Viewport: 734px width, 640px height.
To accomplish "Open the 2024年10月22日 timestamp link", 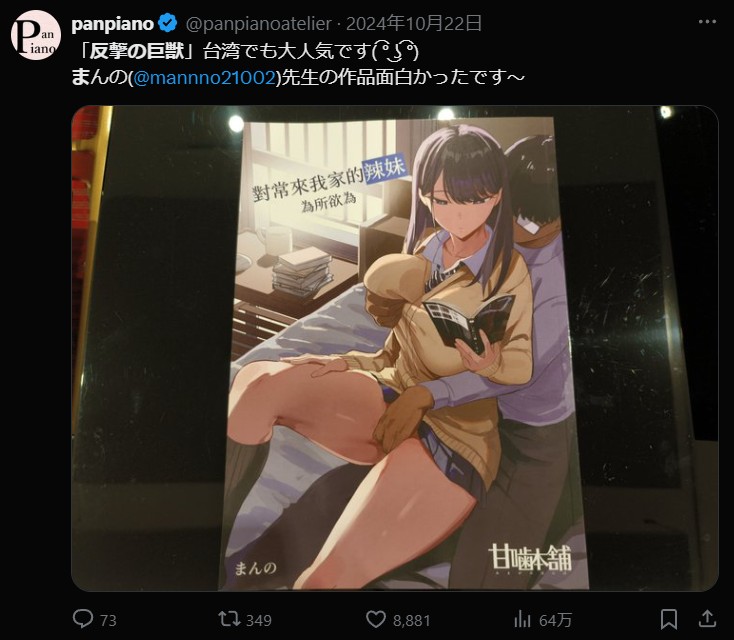I will pyautogui.click(x=414, y=23).
